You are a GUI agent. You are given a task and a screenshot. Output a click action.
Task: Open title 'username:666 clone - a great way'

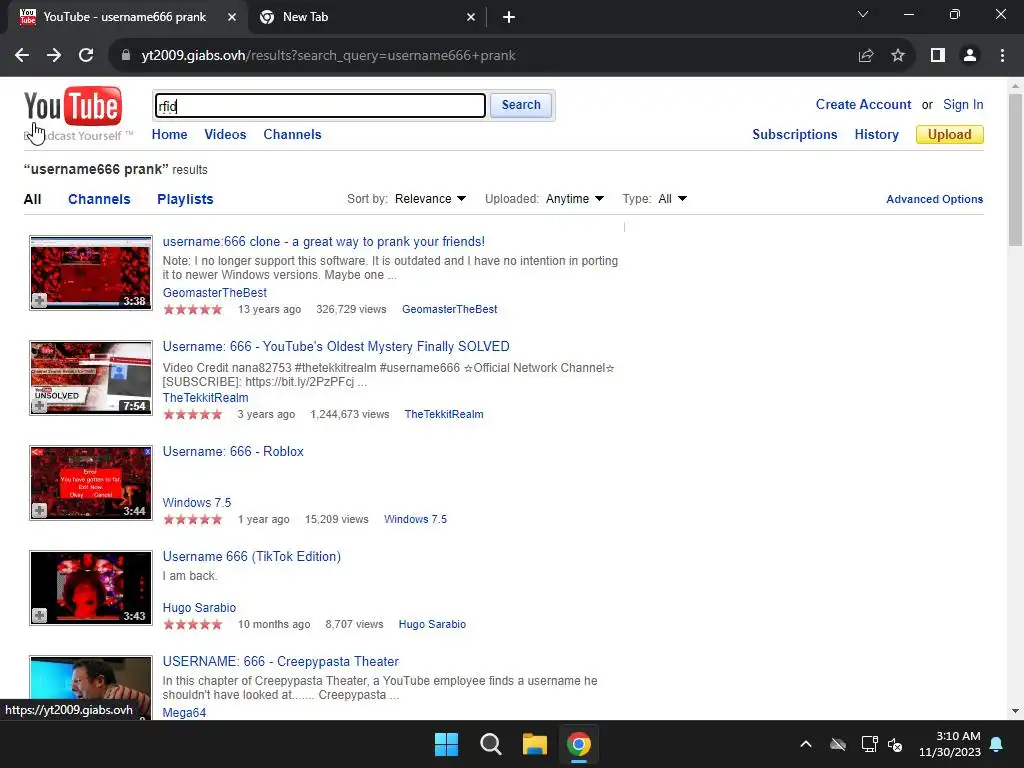tap(324, 242)
